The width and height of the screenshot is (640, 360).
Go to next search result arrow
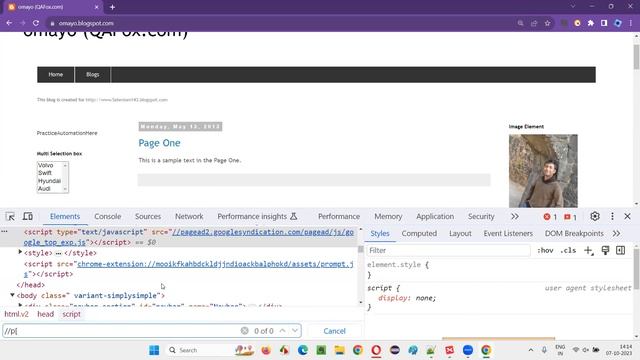295,331
